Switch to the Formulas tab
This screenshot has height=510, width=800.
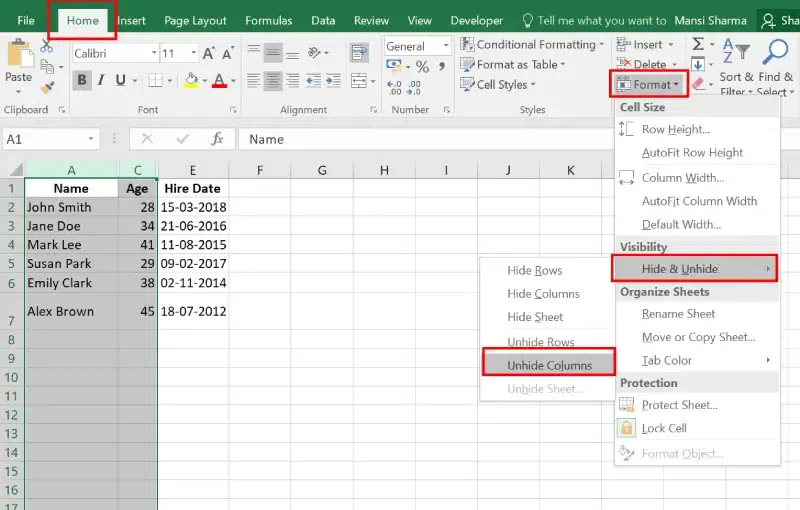tap(268, 20)
